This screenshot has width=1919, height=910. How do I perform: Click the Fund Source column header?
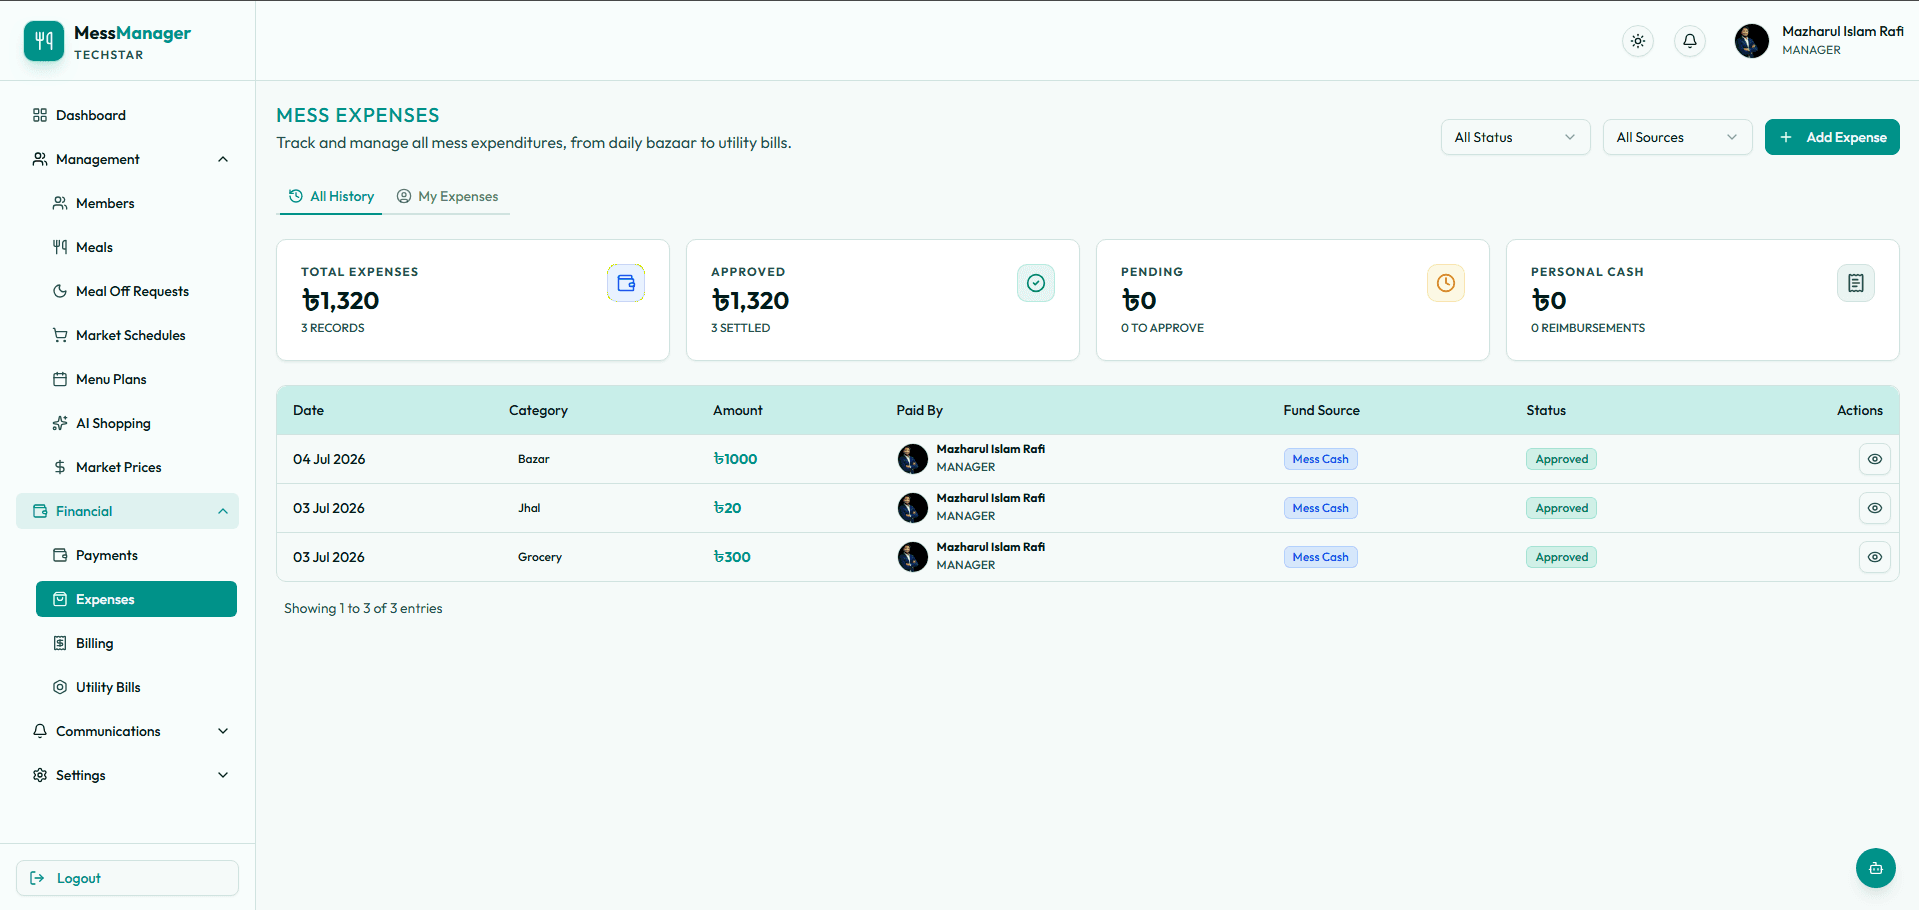(x=1321, y=410)
